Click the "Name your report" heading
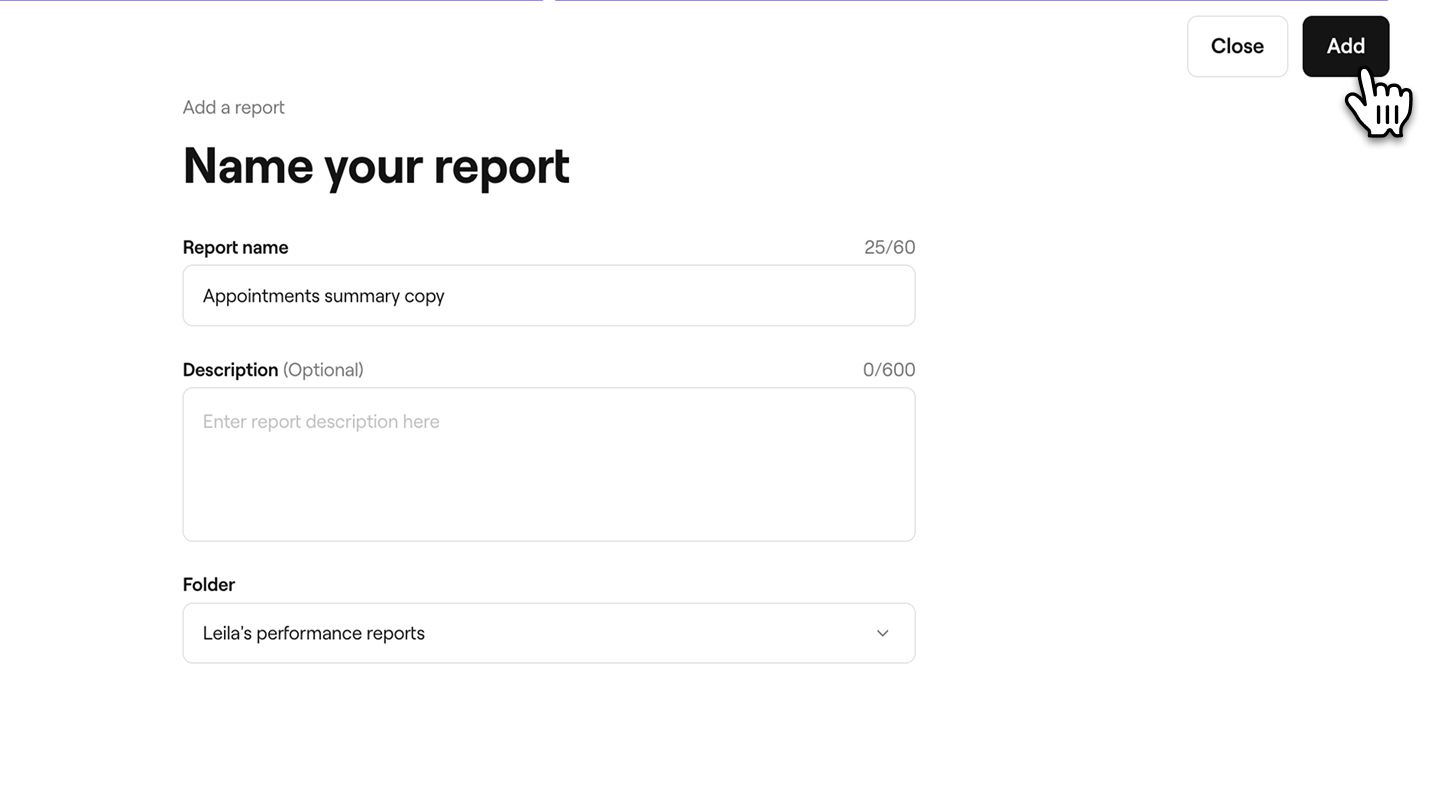 point(376,166)
